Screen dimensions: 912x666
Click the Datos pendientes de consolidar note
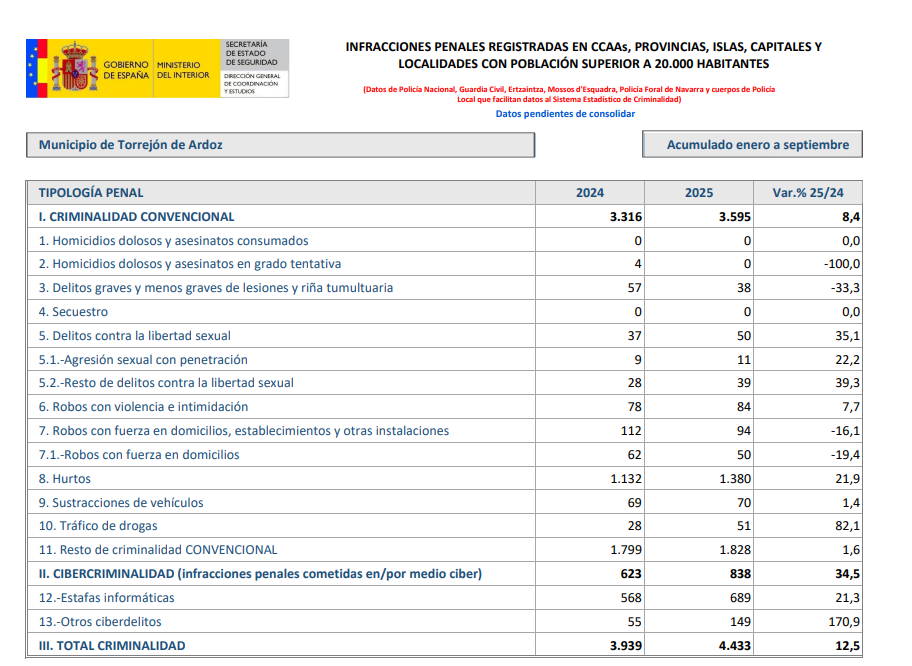click(x=565, y=114)
